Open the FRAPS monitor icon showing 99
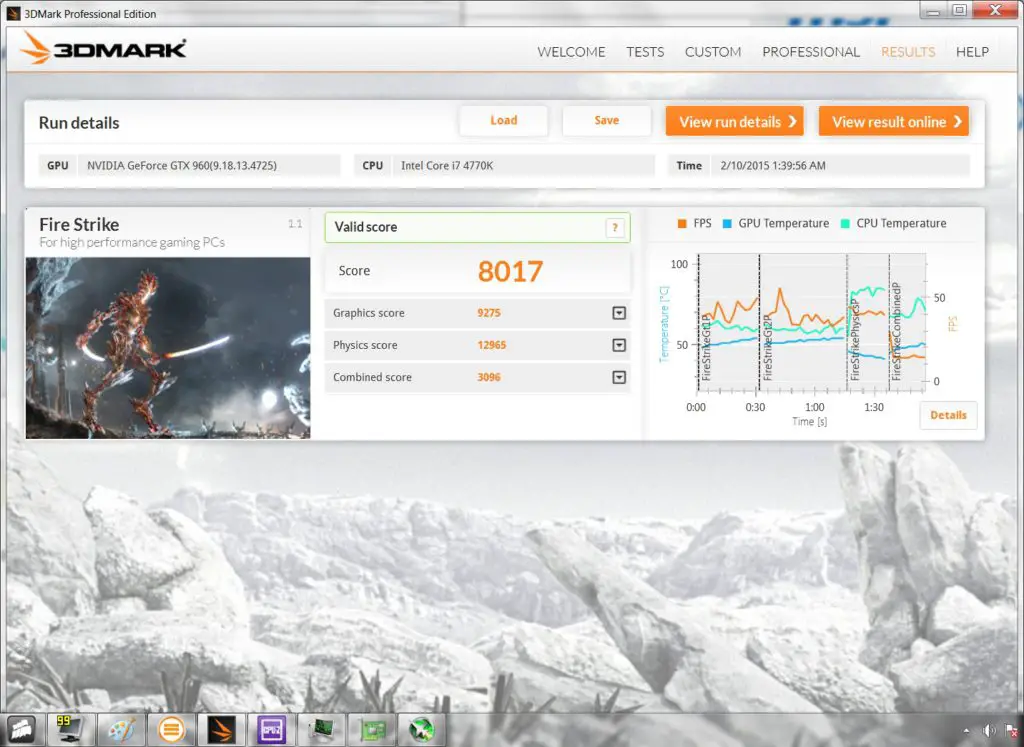The image size is (1024, 747). coord(69,729)
